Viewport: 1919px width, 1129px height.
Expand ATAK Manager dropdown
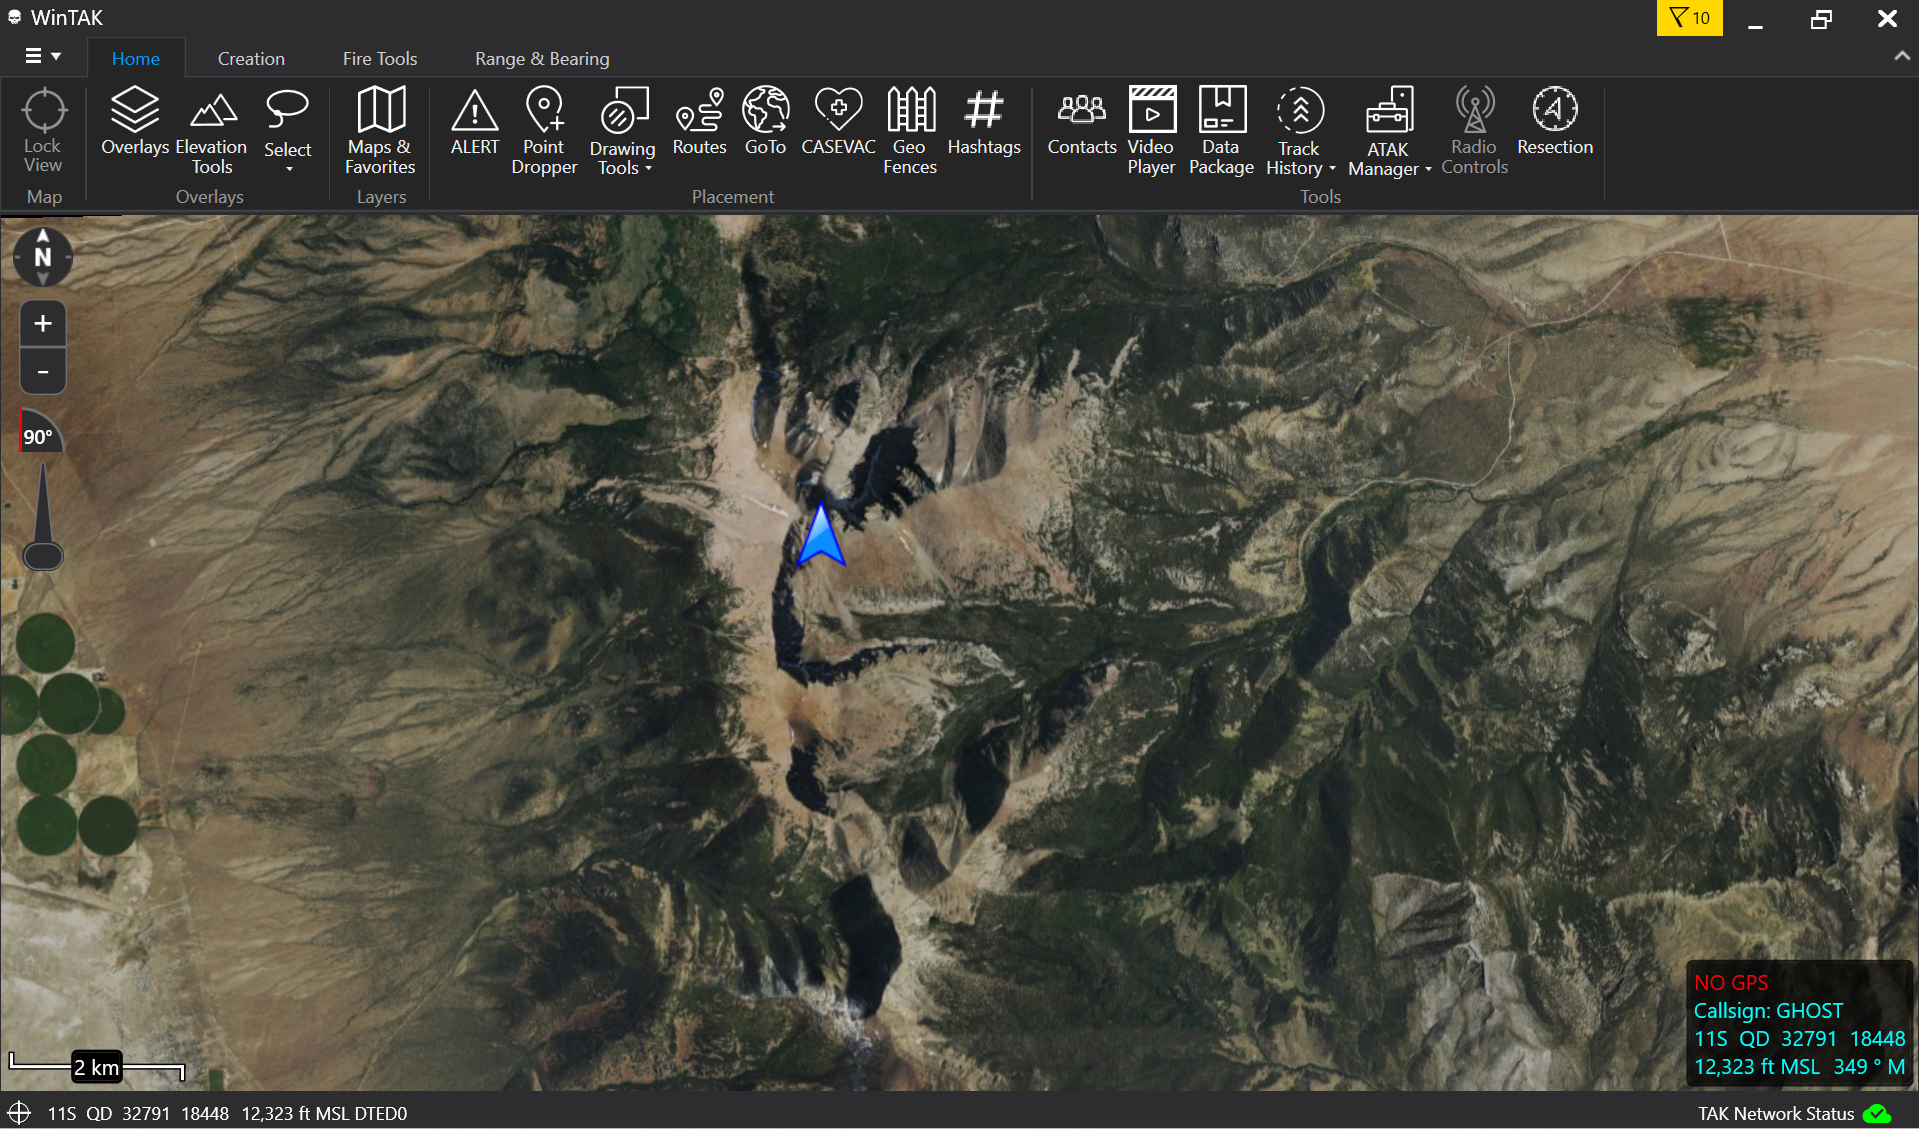[x=1428, y=169]
